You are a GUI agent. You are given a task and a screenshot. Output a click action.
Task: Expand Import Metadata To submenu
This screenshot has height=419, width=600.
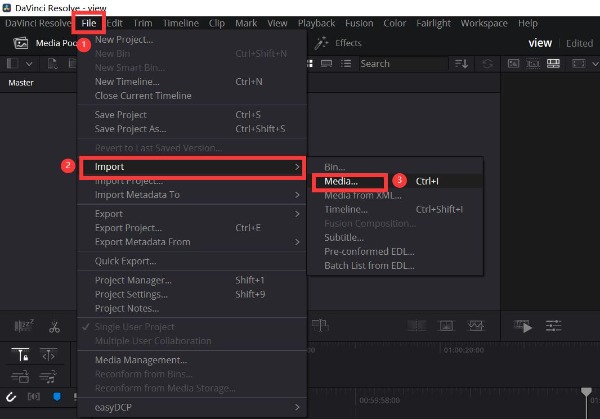pos(192,195)
